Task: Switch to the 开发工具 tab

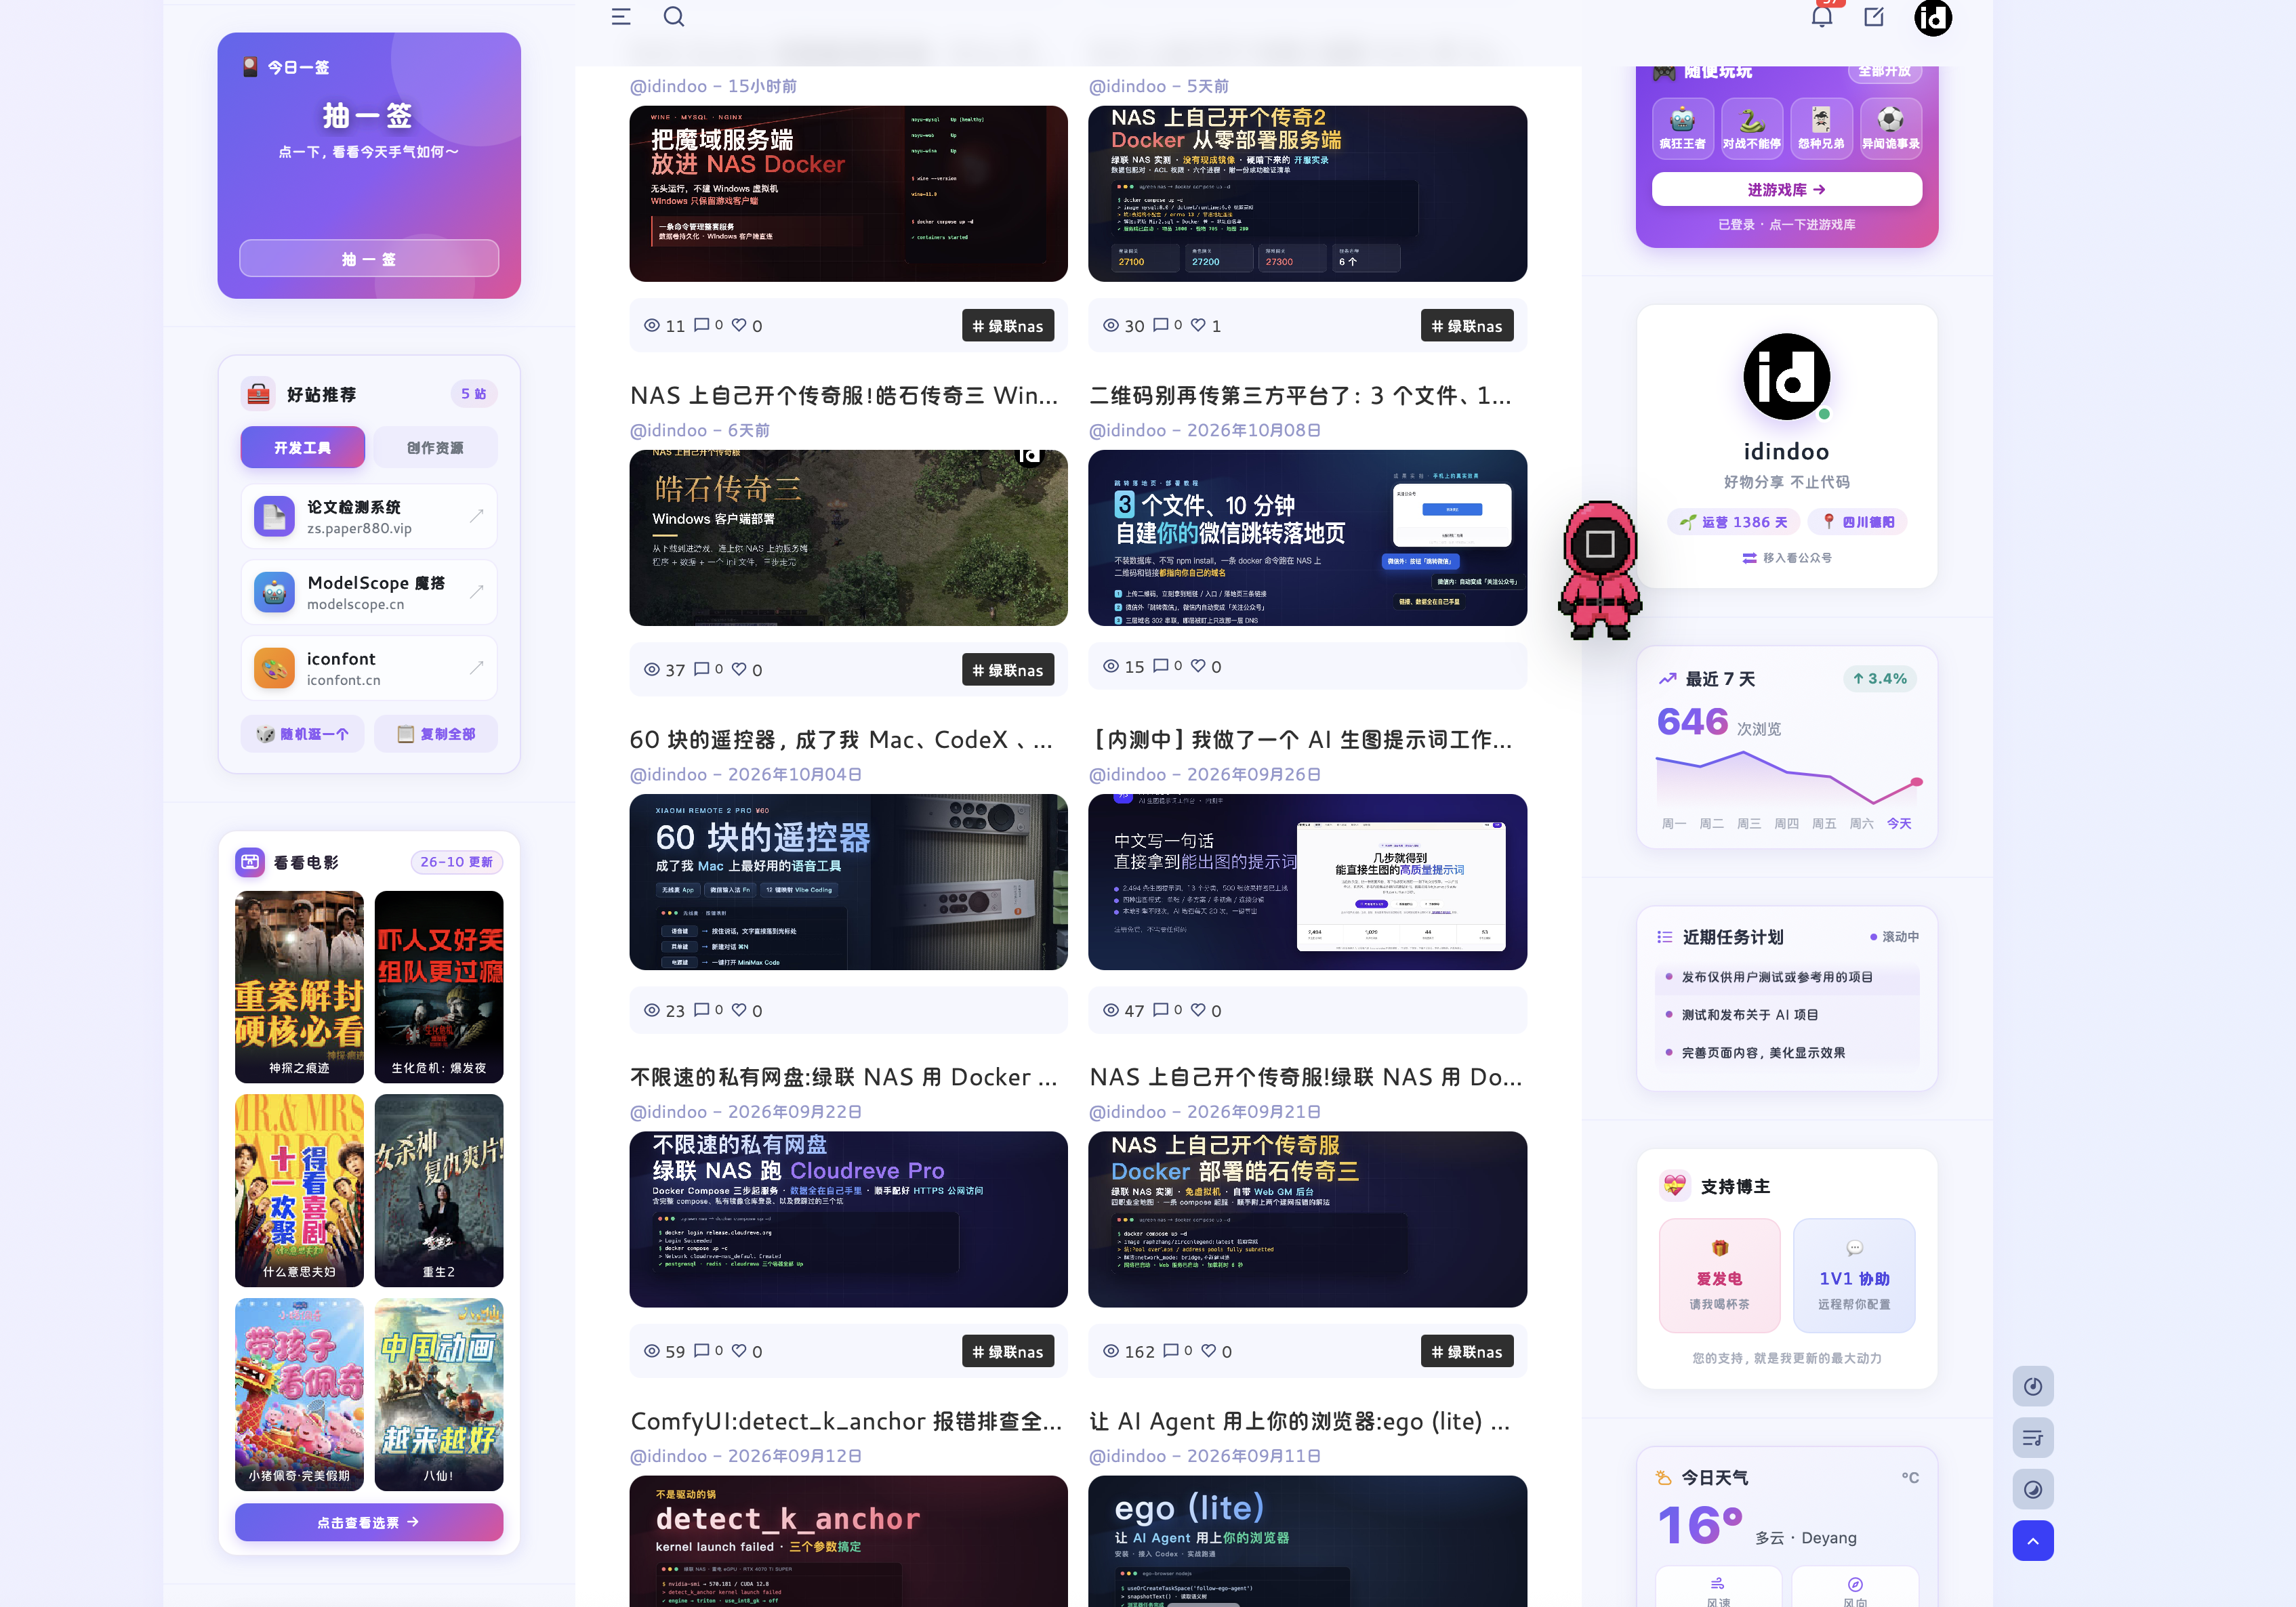Action: click(x=303, y=448)
